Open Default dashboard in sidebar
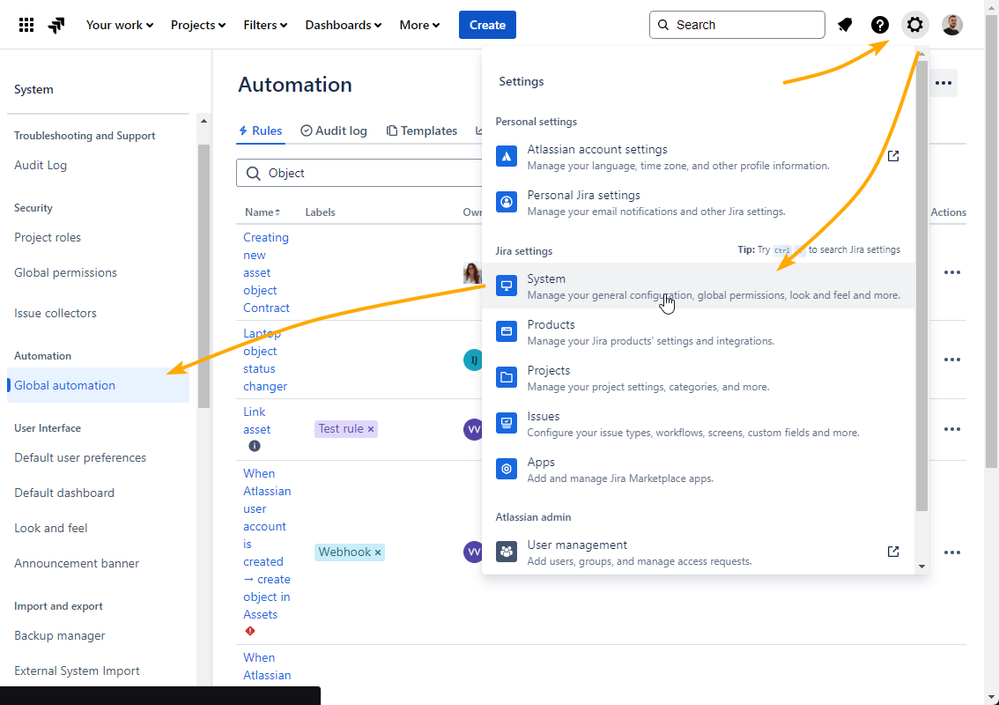 pos(64,493)
